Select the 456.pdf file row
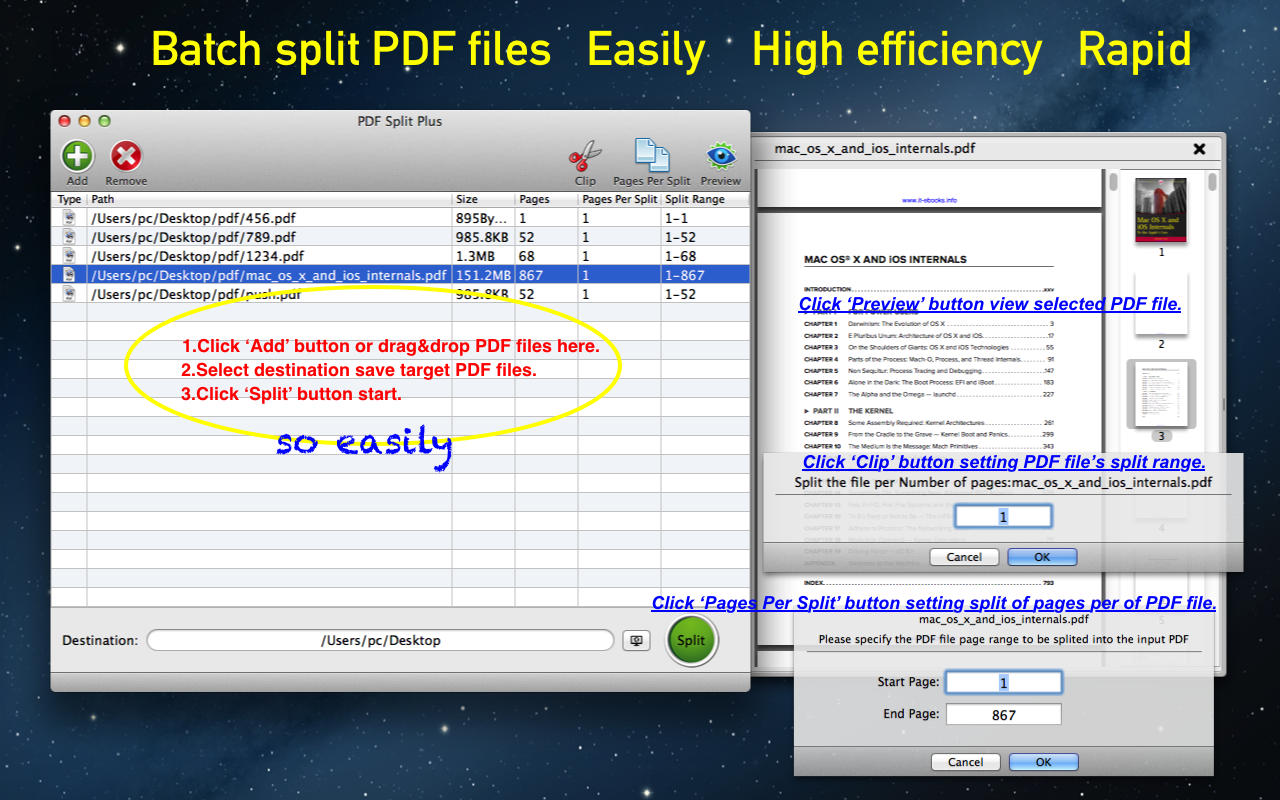The width and height of the screenshot is (1280, 800). point(400,218)
